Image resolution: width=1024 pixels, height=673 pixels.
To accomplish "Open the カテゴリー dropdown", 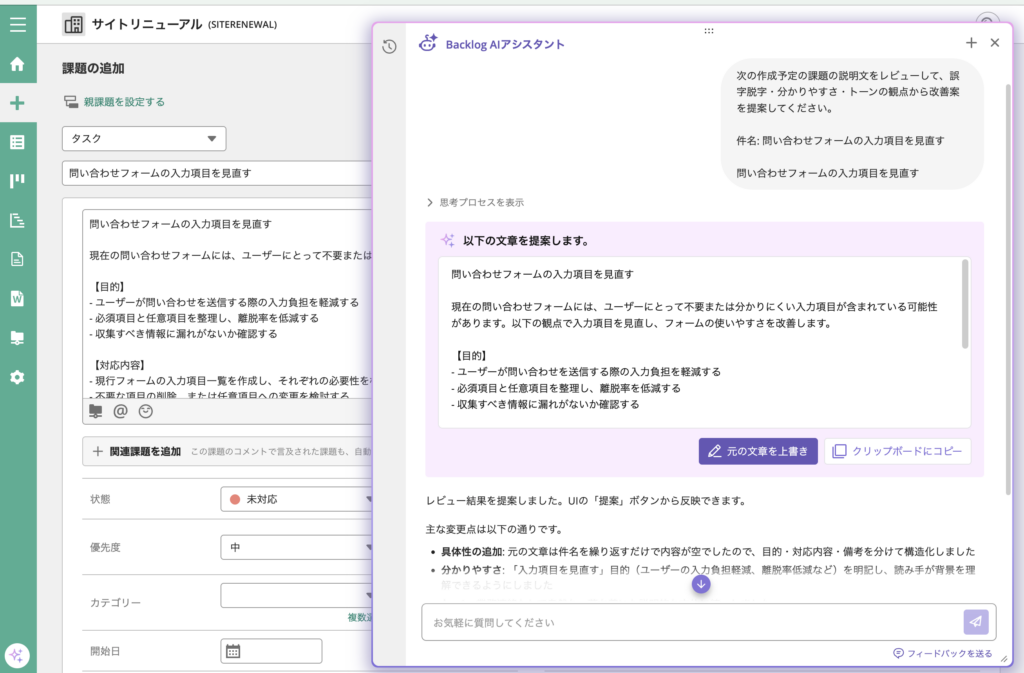I will click(x=296, y=595).
